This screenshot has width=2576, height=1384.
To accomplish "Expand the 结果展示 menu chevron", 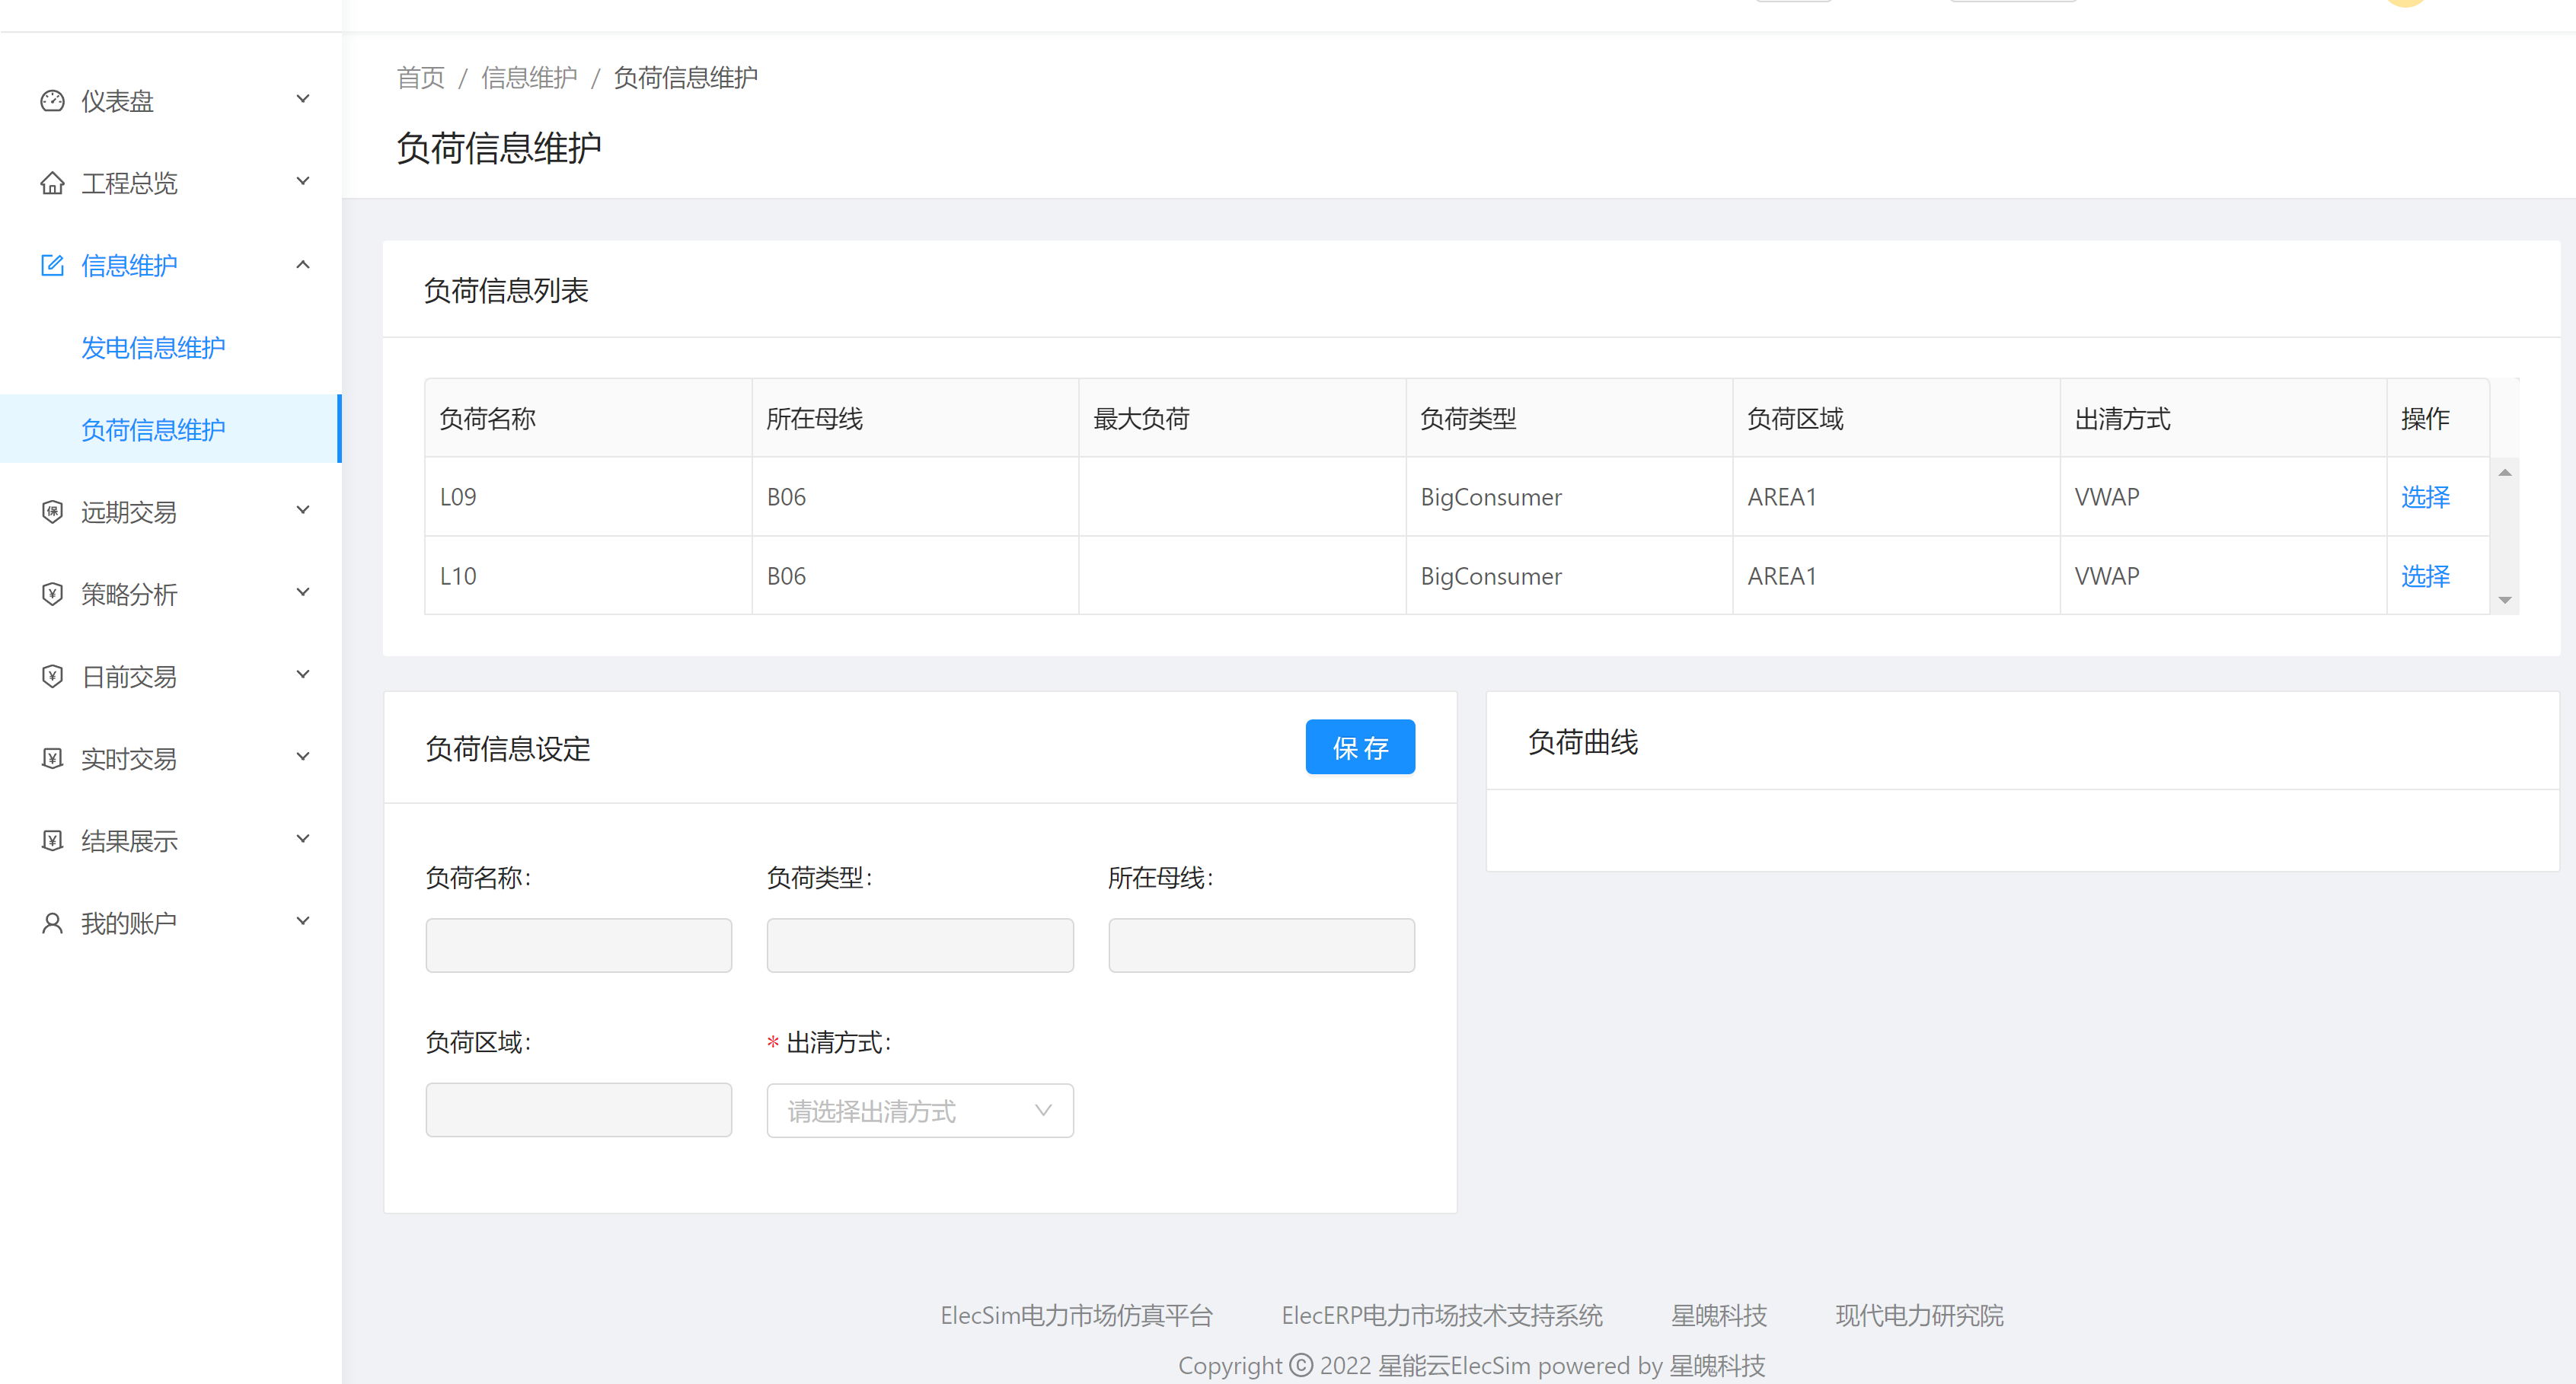I will point(303,838).
